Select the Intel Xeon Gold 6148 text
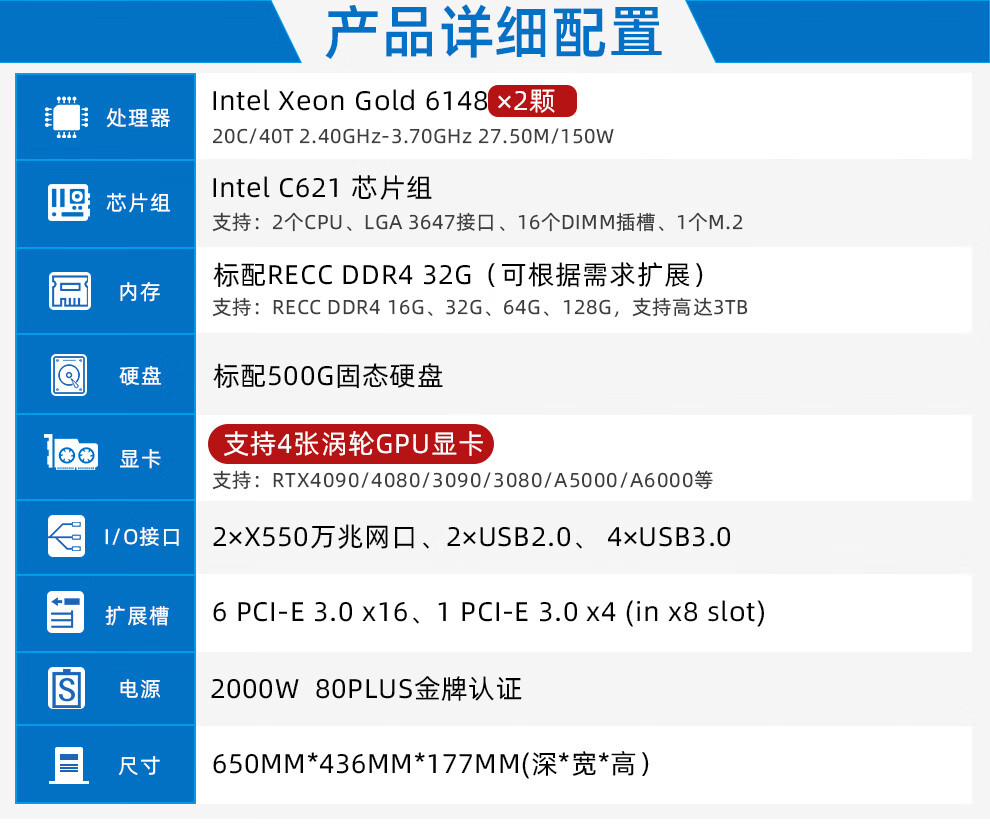The image size is (990, 840). coord(349,101)
